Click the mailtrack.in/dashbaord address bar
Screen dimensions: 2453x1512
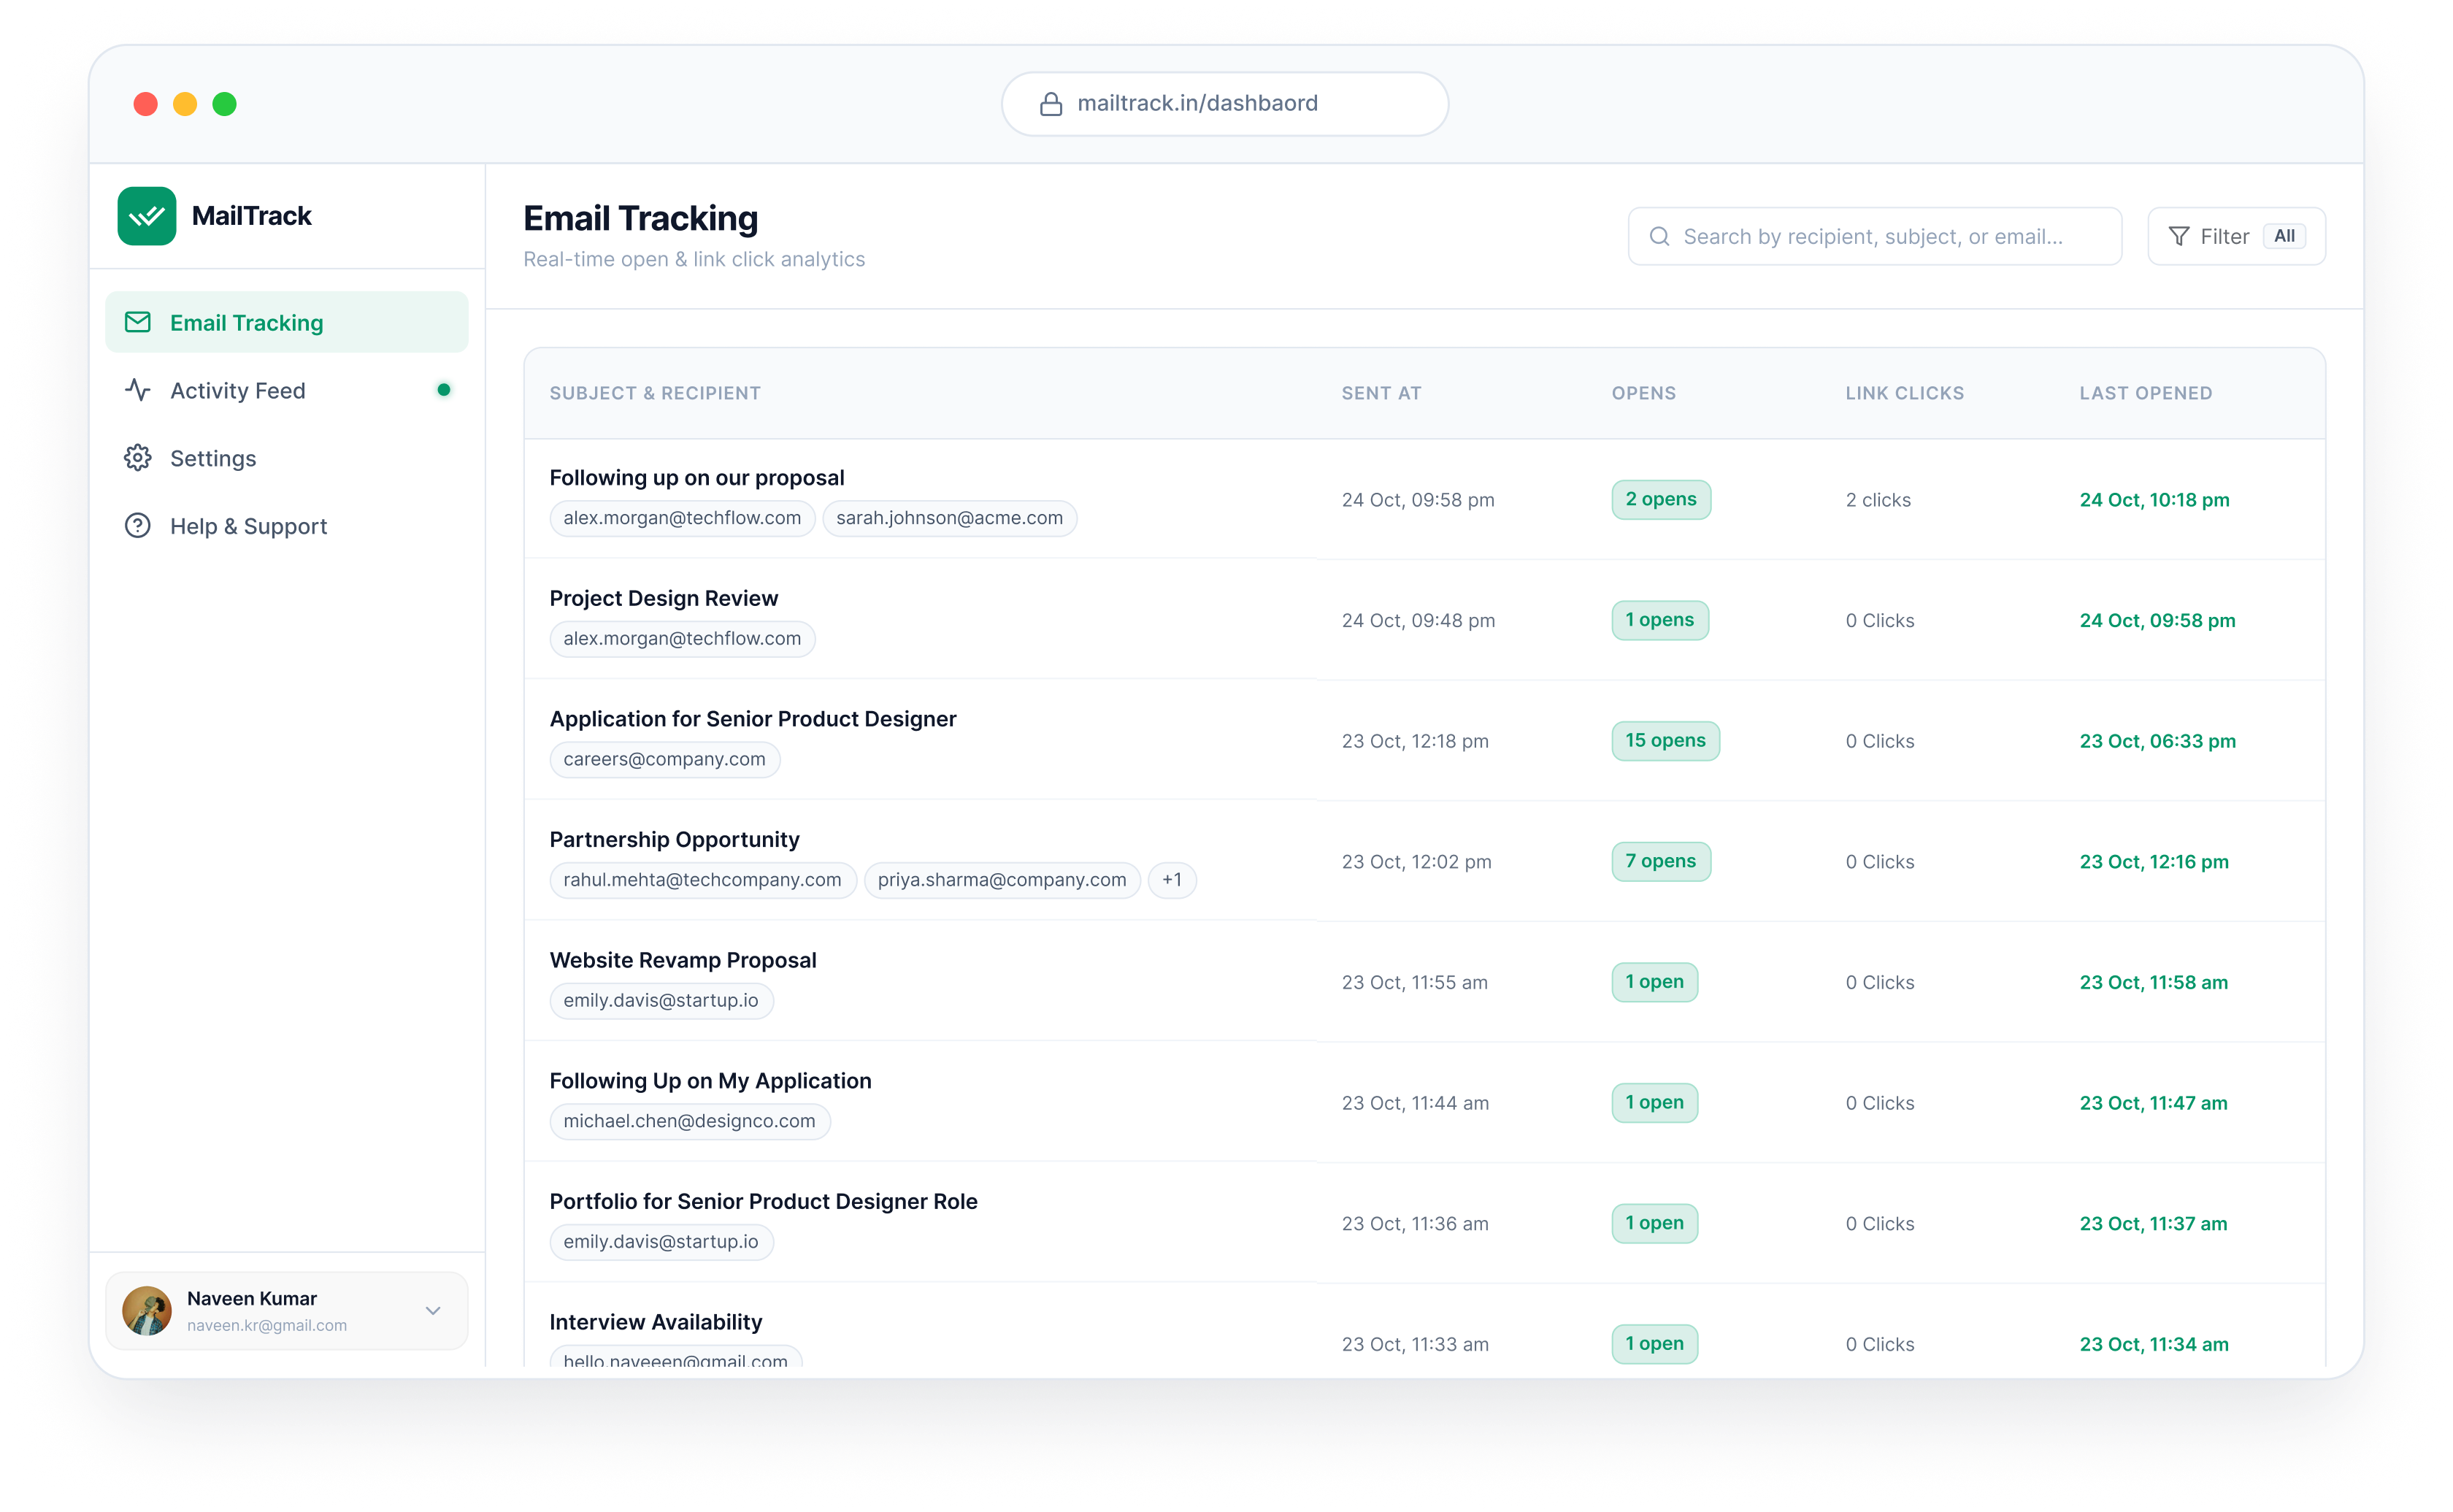click(x=1224, y=103)
